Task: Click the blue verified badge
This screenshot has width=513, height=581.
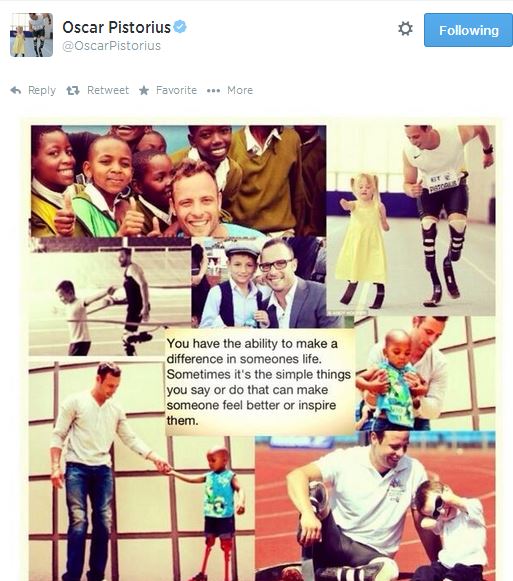Action: 180,27
